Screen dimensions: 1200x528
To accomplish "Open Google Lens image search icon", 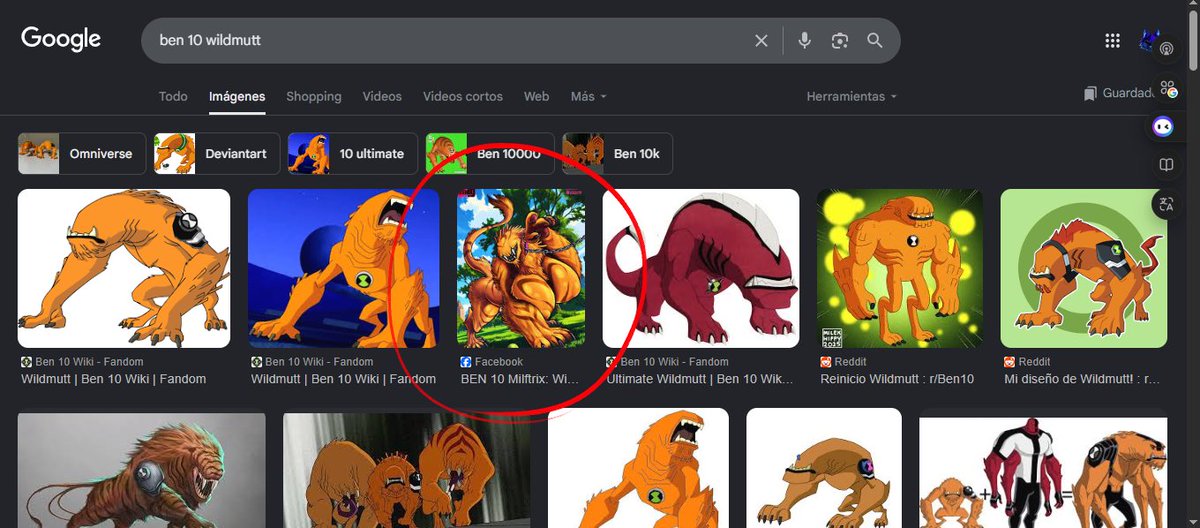I will click(x=840, y=41).
